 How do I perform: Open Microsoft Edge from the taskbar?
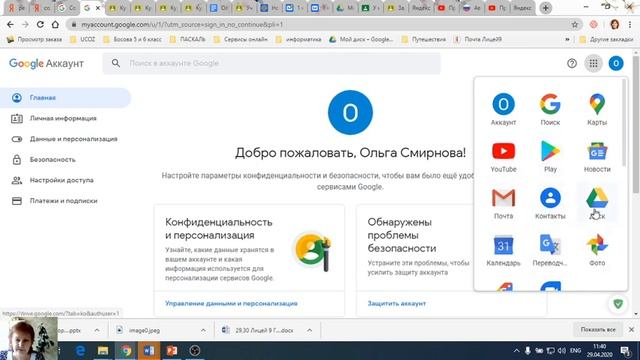[x=80, y=351]
